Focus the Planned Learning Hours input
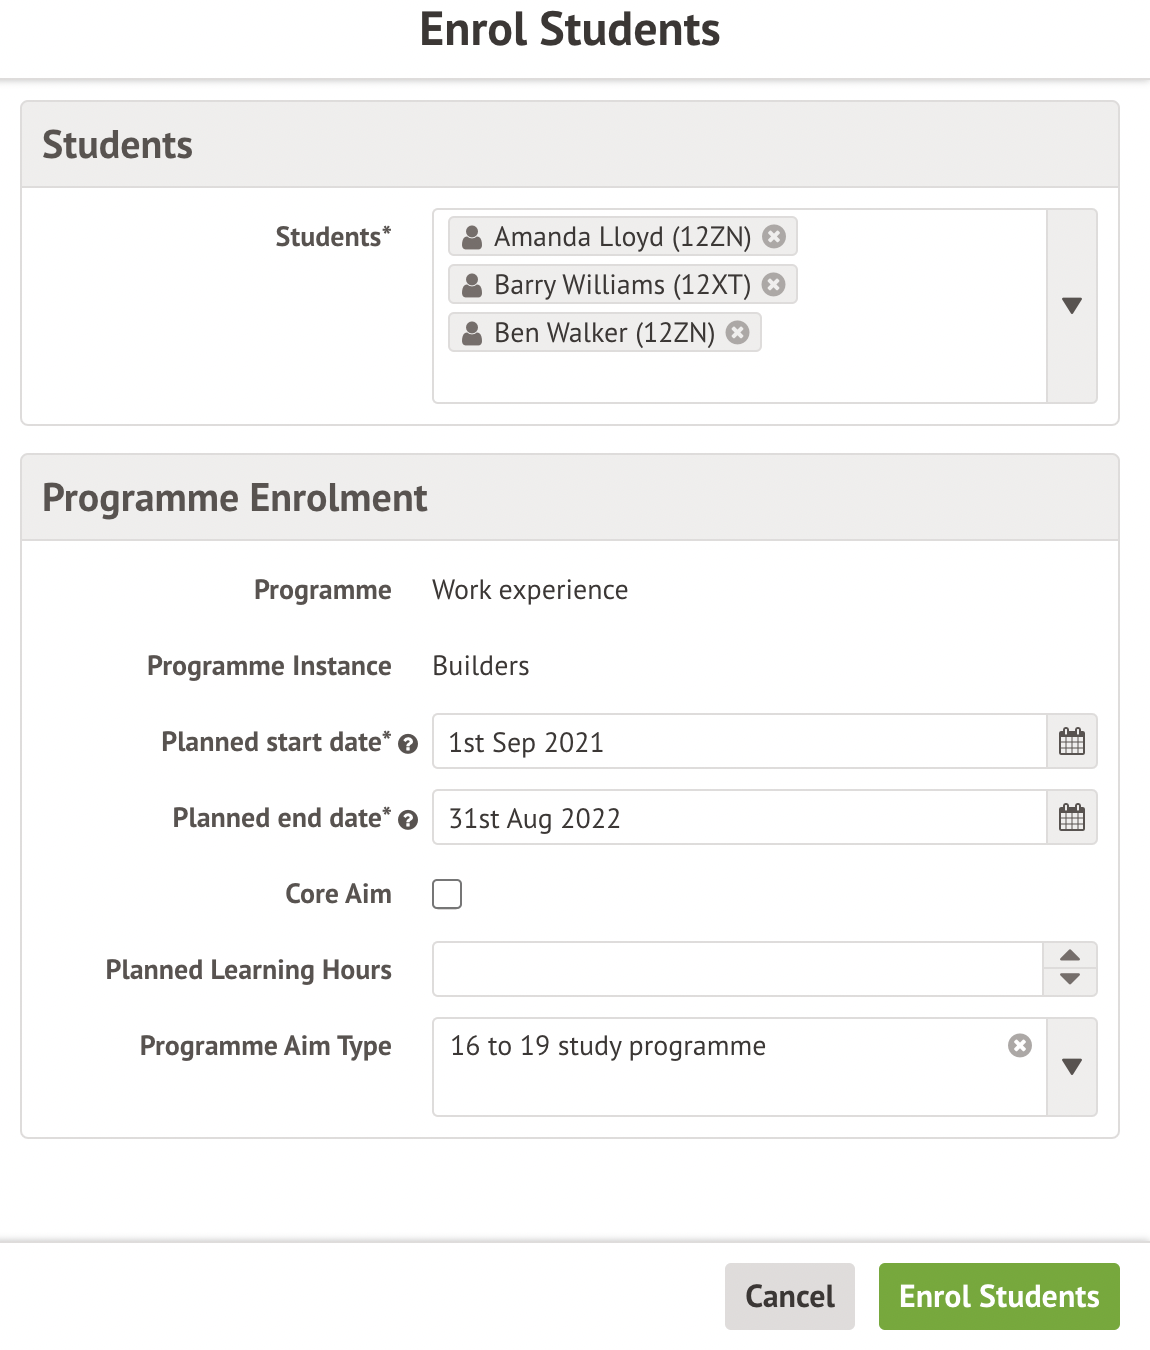 pos(738,969)
